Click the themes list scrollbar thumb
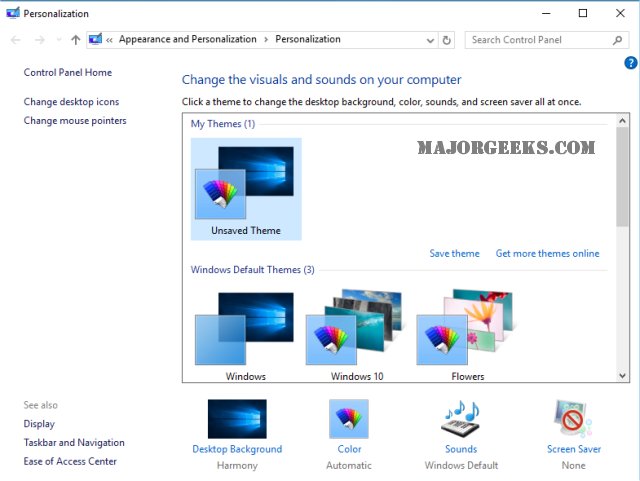Screen dimensions: 640x481 (622, 176)
